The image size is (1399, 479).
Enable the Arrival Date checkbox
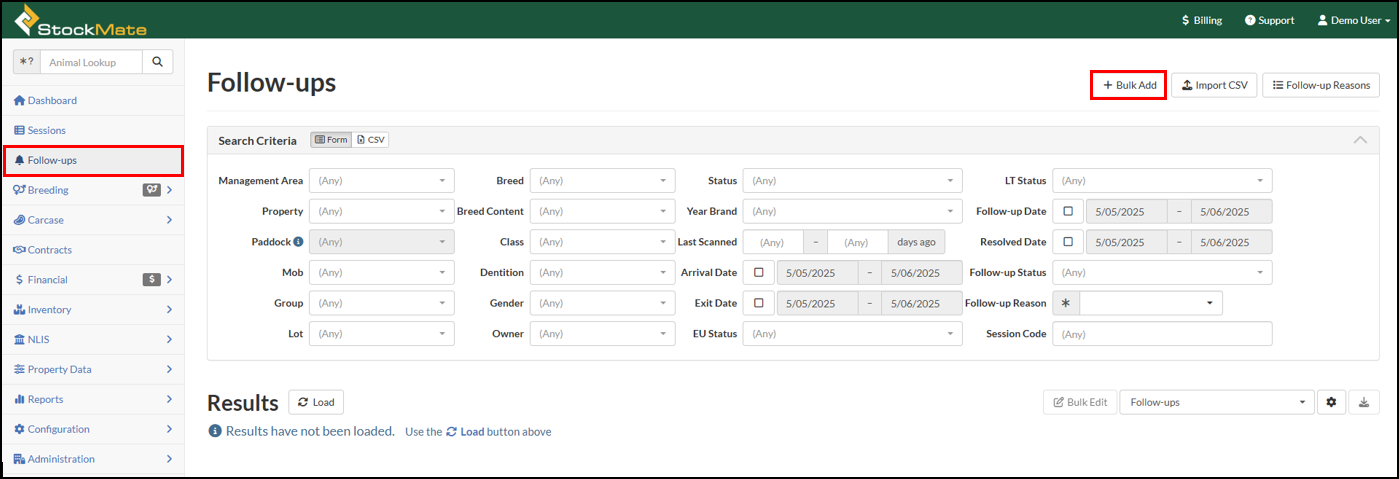[x=758, y=272]
